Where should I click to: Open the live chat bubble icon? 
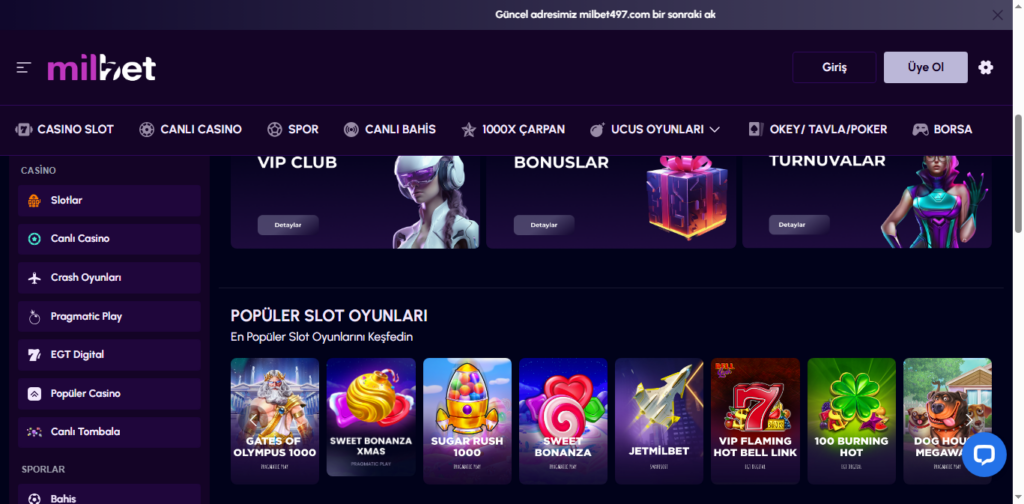(984, 454)
